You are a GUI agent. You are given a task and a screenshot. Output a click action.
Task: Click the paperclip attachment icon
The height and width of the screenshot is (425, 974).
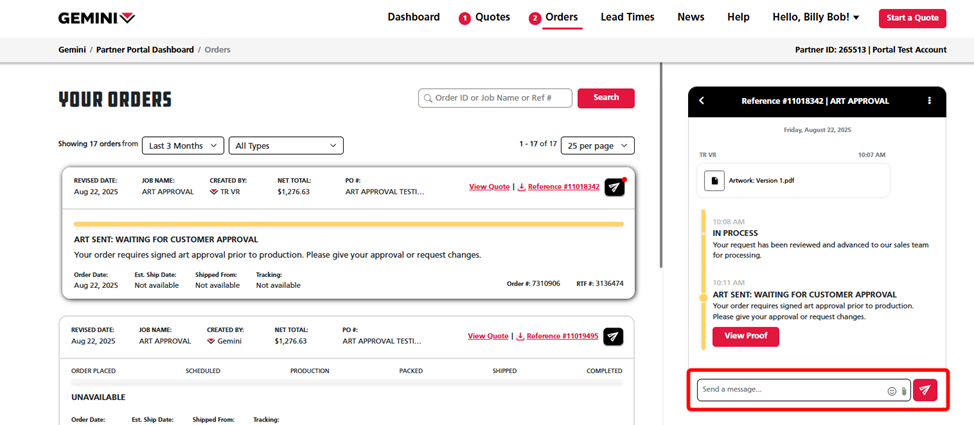coord(903,390)
